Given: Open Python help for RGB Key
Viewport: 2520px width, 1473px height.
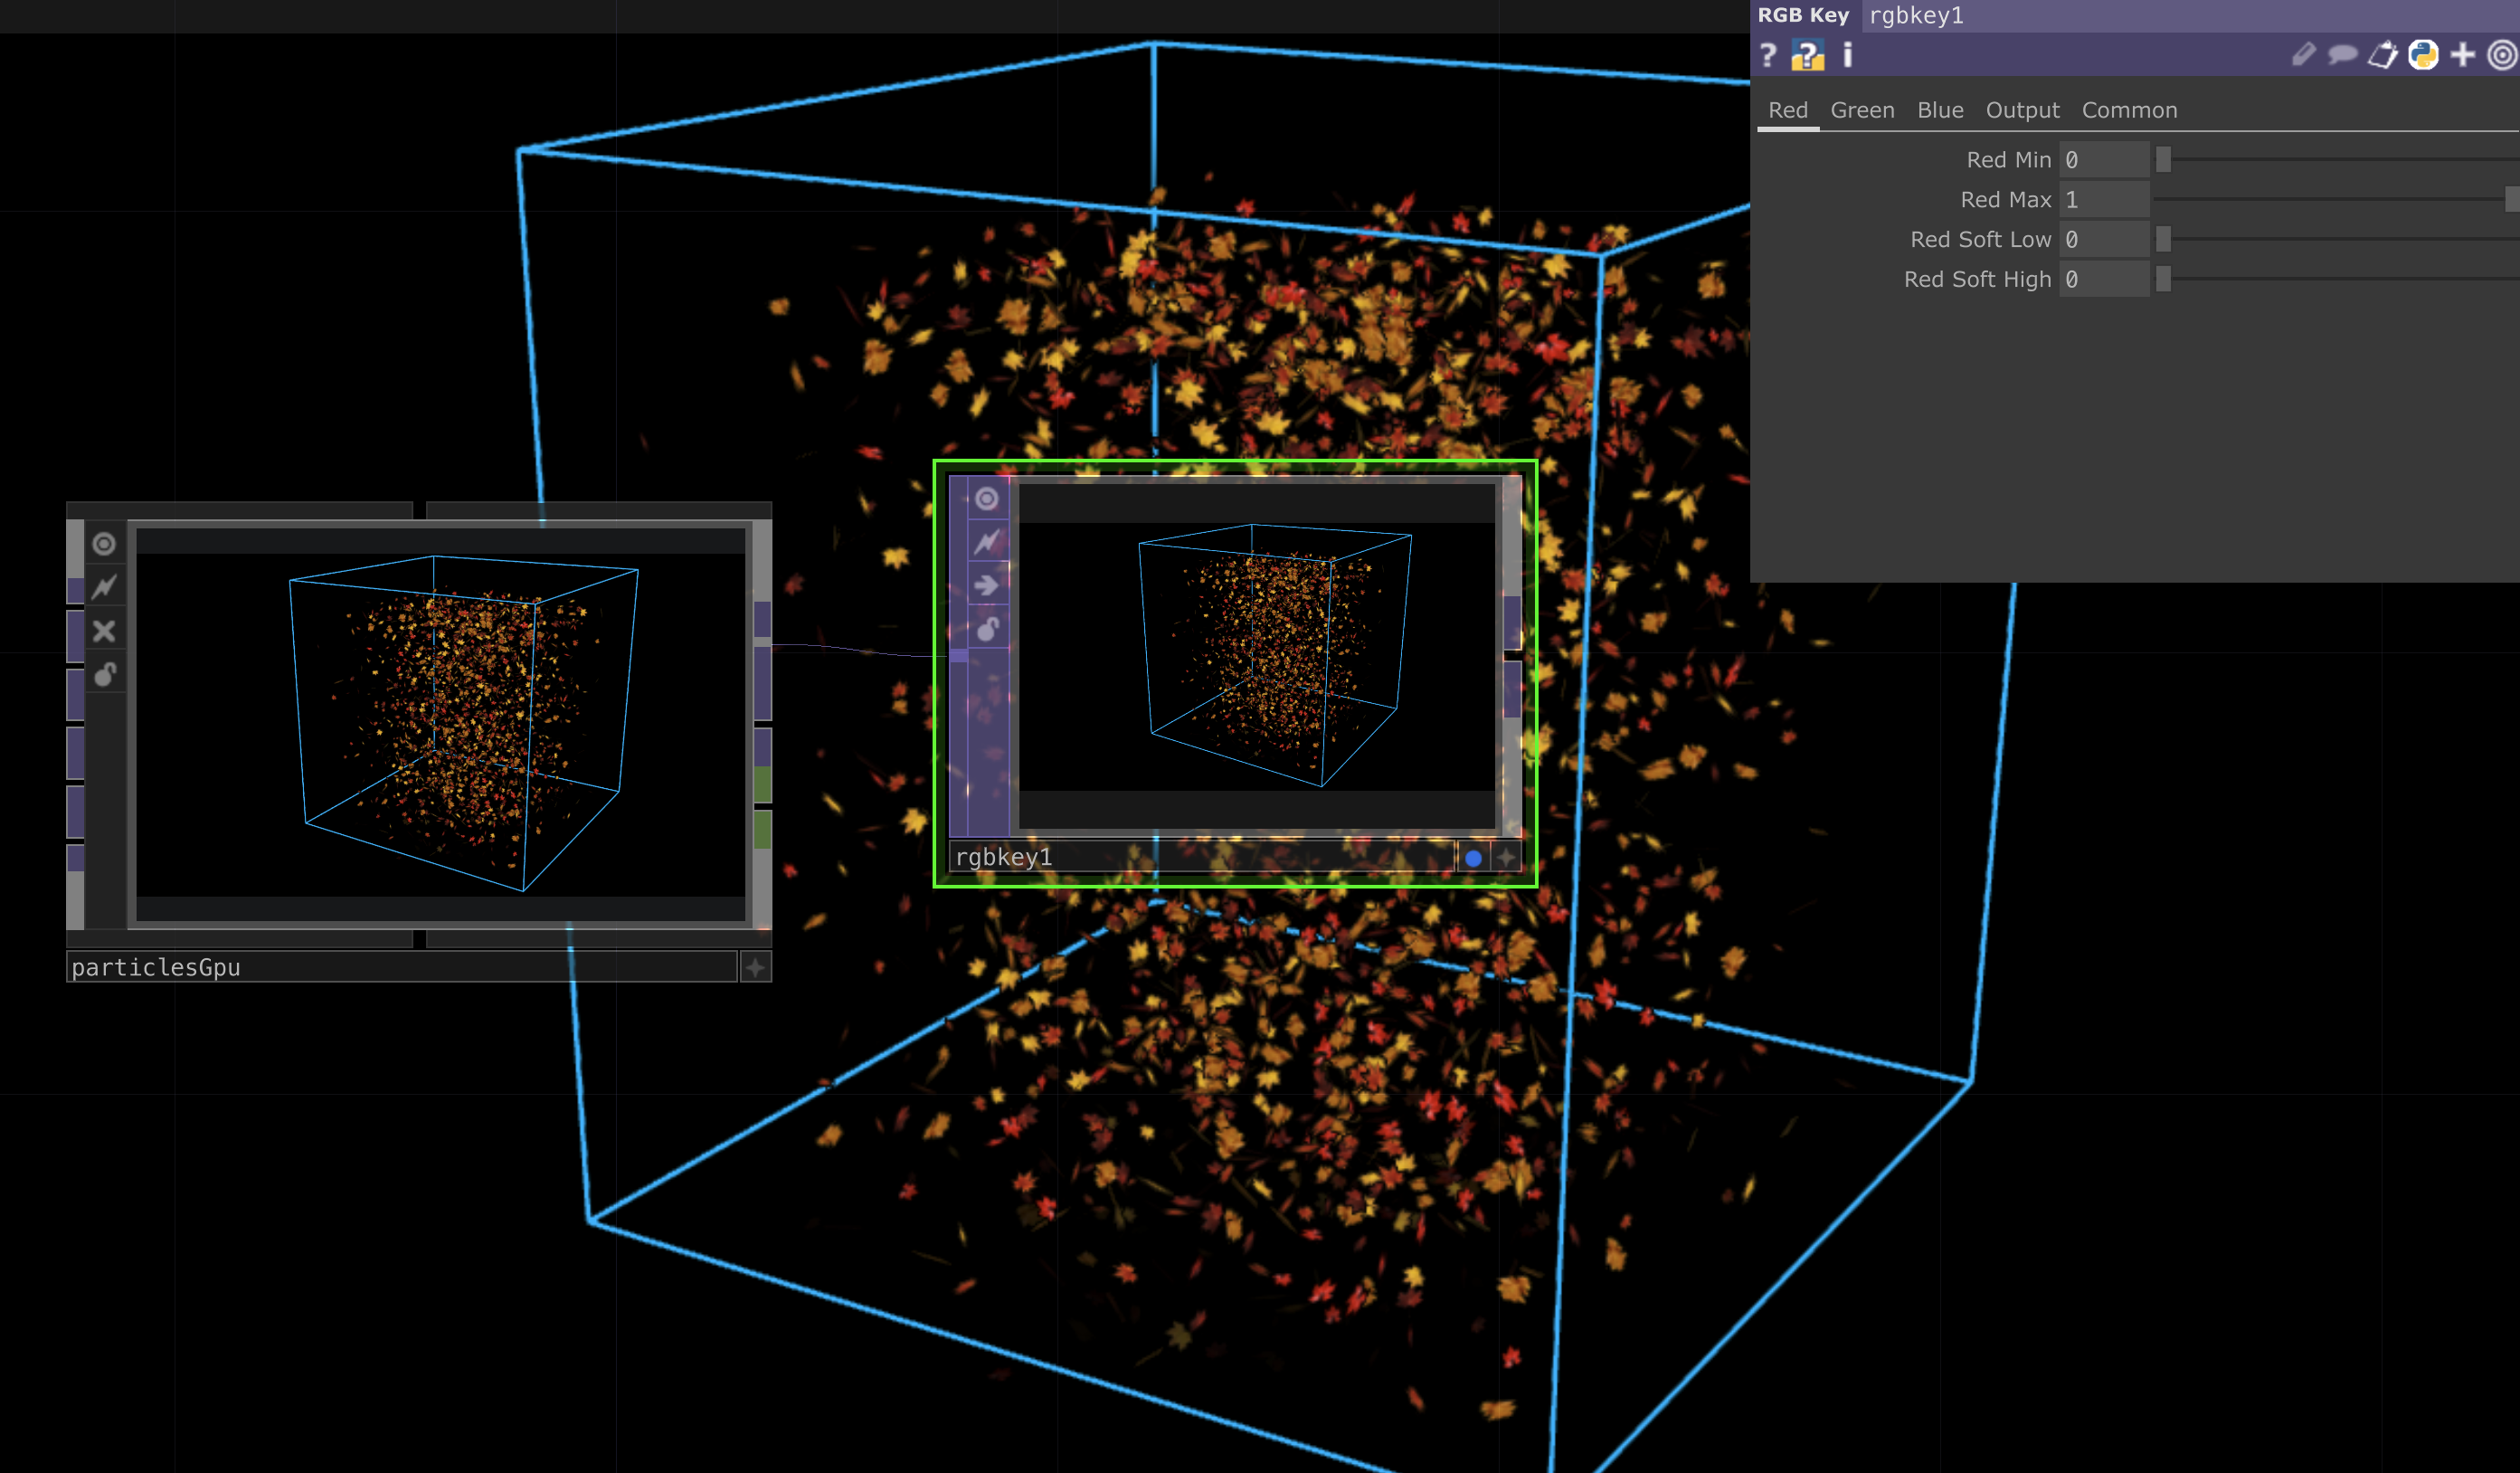Looking at the screenshot, I should click(x=1807, y=55).
